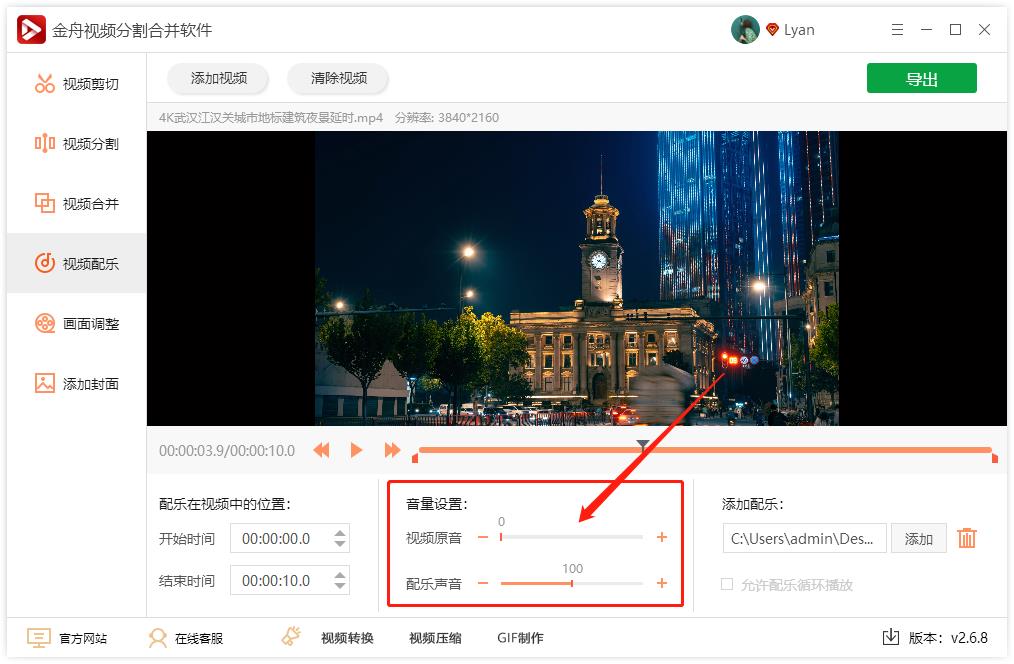Click the 在线客服 person icon
The height and width of the screenshot is (664, 1014).
(x=157, y=638)
